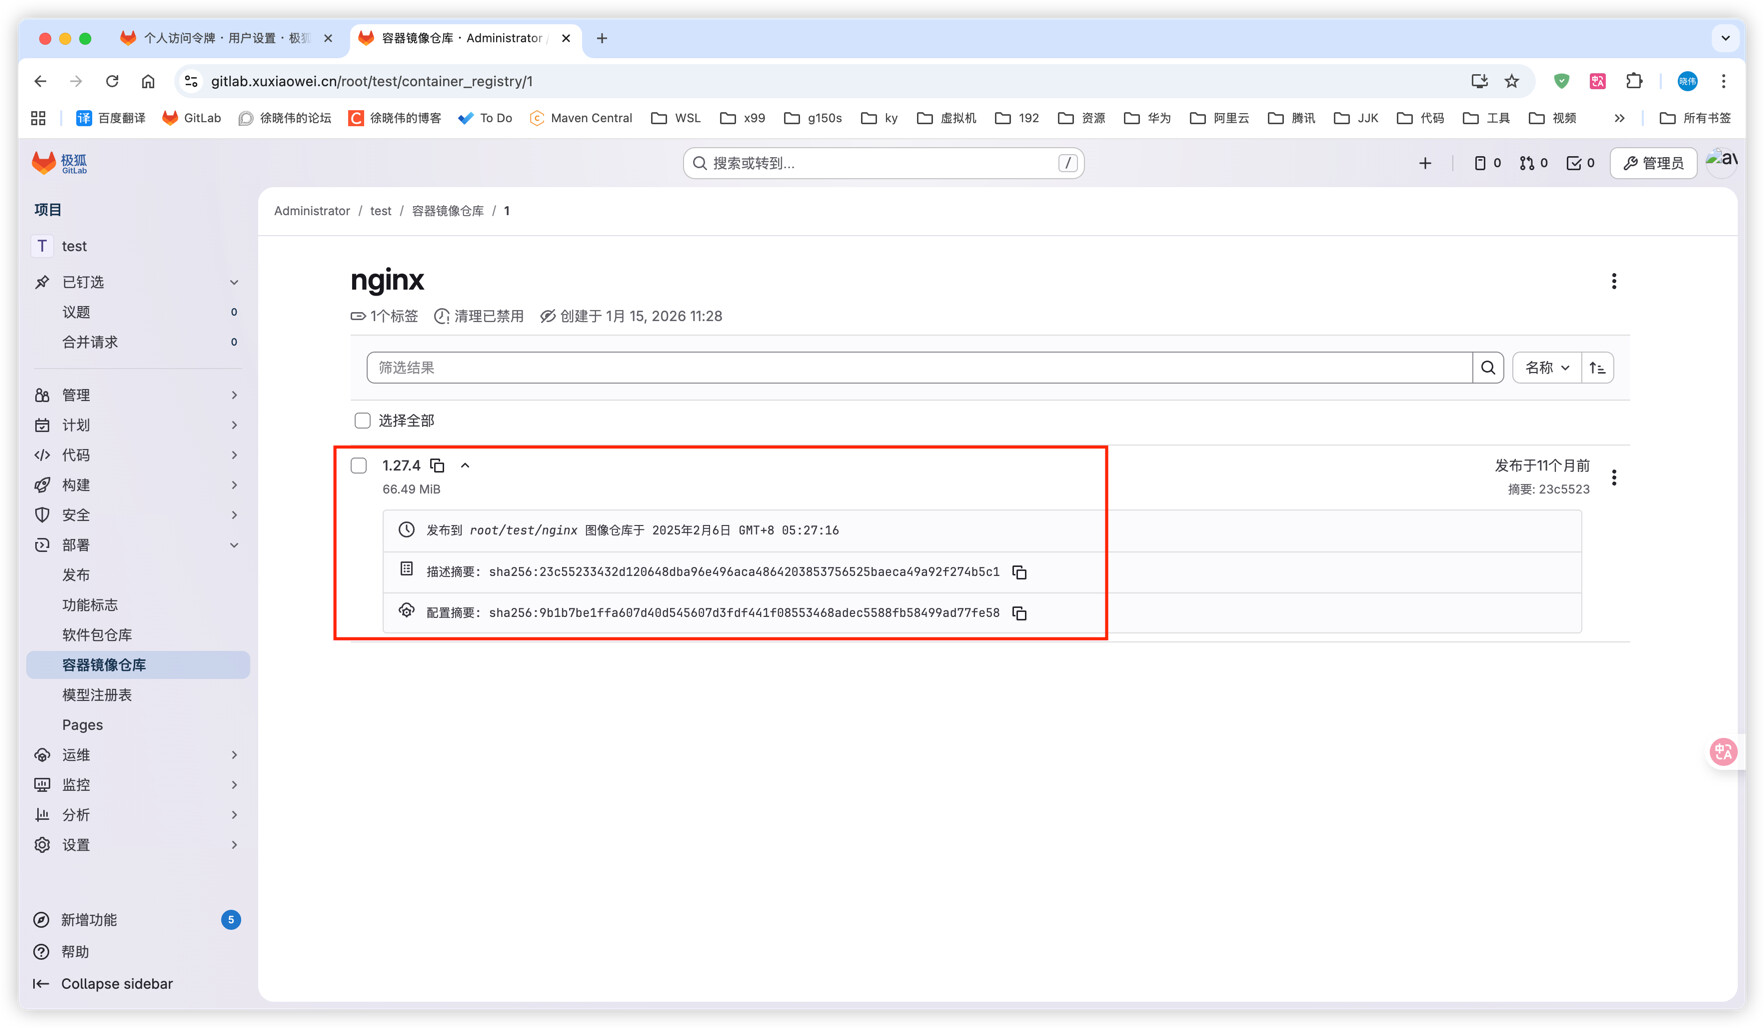Open the 名称 sort dropdown
This screenshot has height=1028, width=1764.
click(x=1546, y=368)
